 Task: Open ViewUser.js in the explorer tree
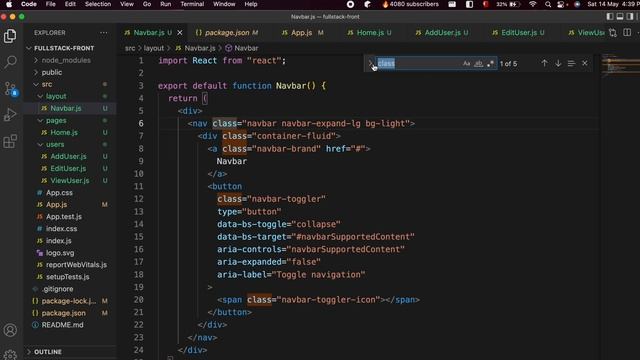coord(70,180)
